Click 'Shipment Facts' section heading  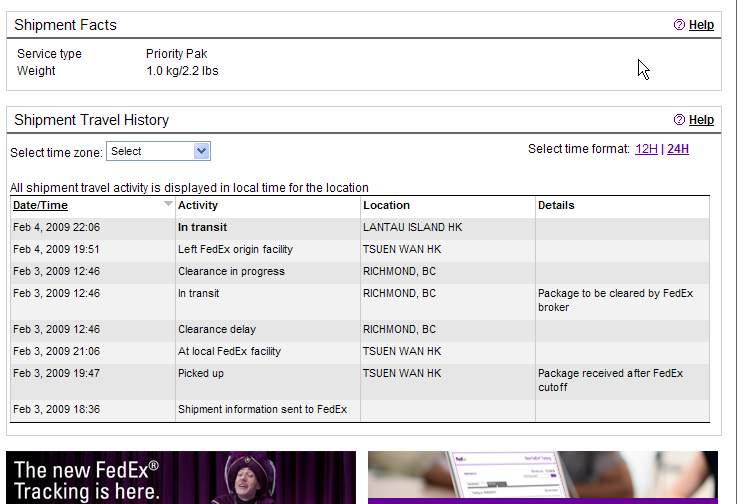65,25
